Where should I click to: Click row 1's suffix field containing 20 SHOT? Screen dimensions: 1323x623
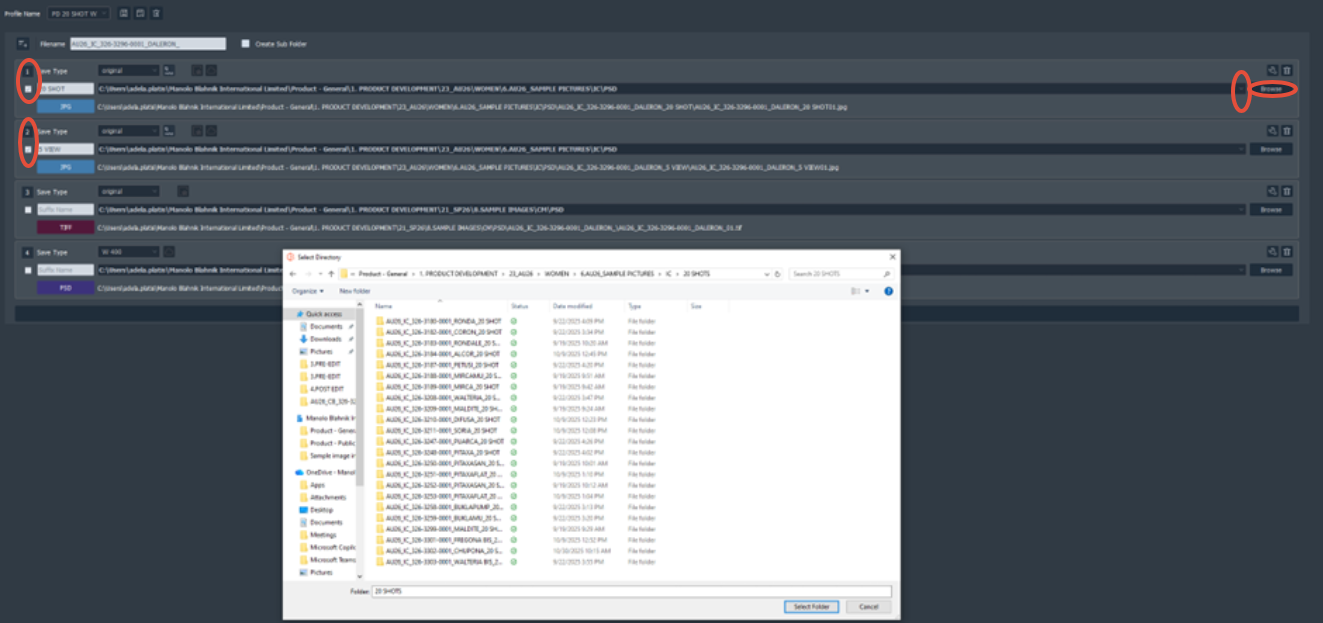[x=65, y=89]
